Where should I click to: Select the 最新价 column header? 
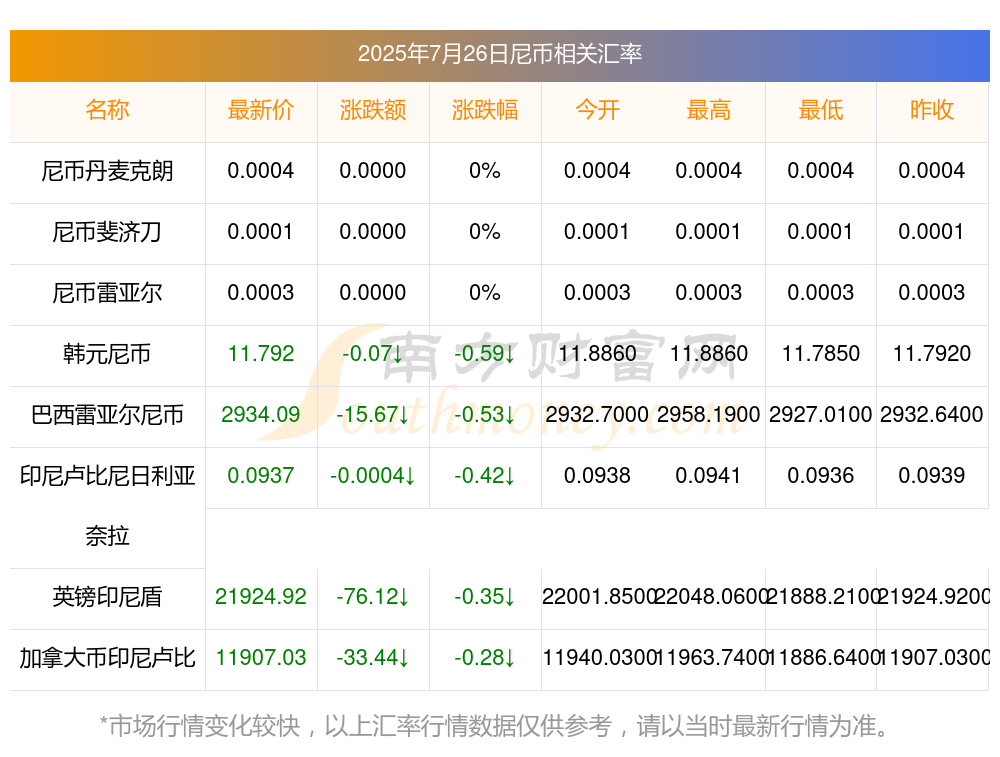[260, 110]
